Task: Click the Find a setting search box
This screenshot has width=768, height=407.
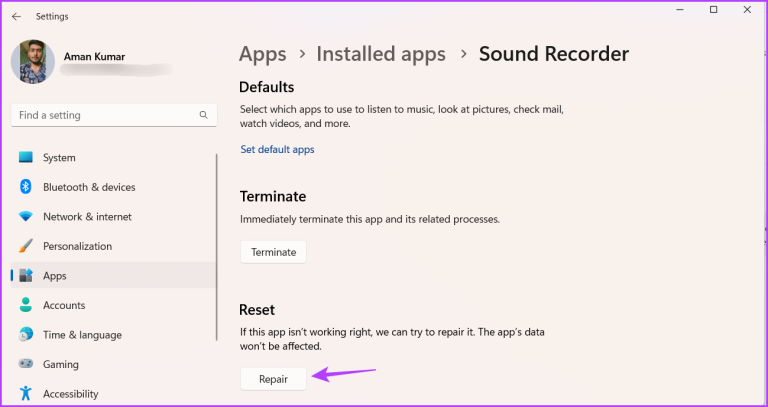Action: 114,115
